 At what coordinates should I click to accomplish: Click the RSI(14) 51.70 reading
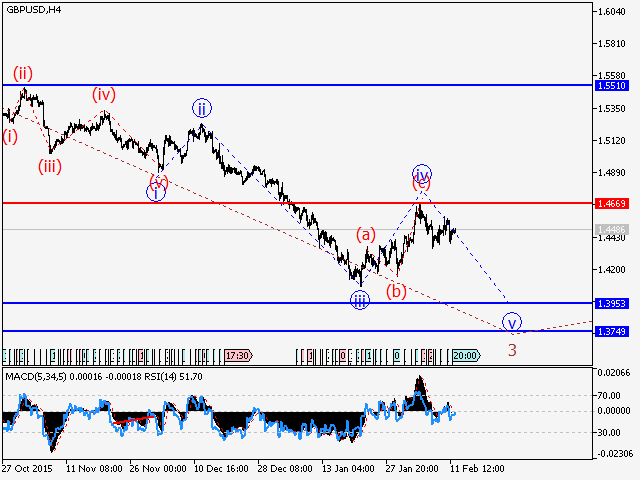click(173, 377)
